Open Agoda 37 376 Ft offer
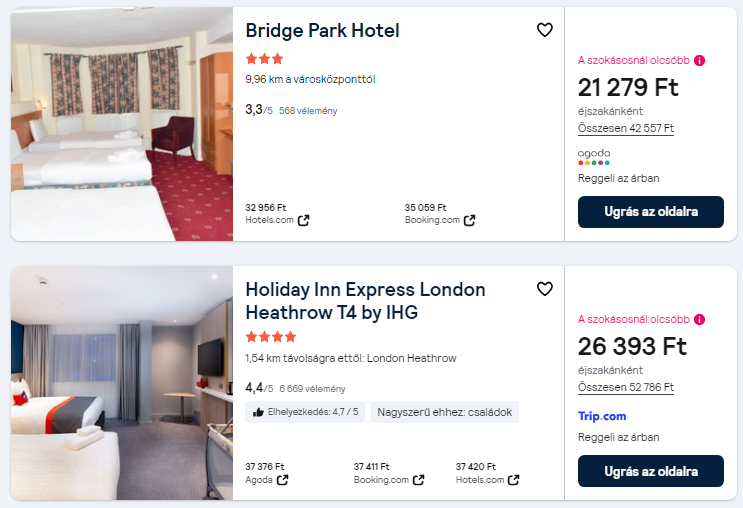This screenshot has height=508, width=743. pos(267,473)
